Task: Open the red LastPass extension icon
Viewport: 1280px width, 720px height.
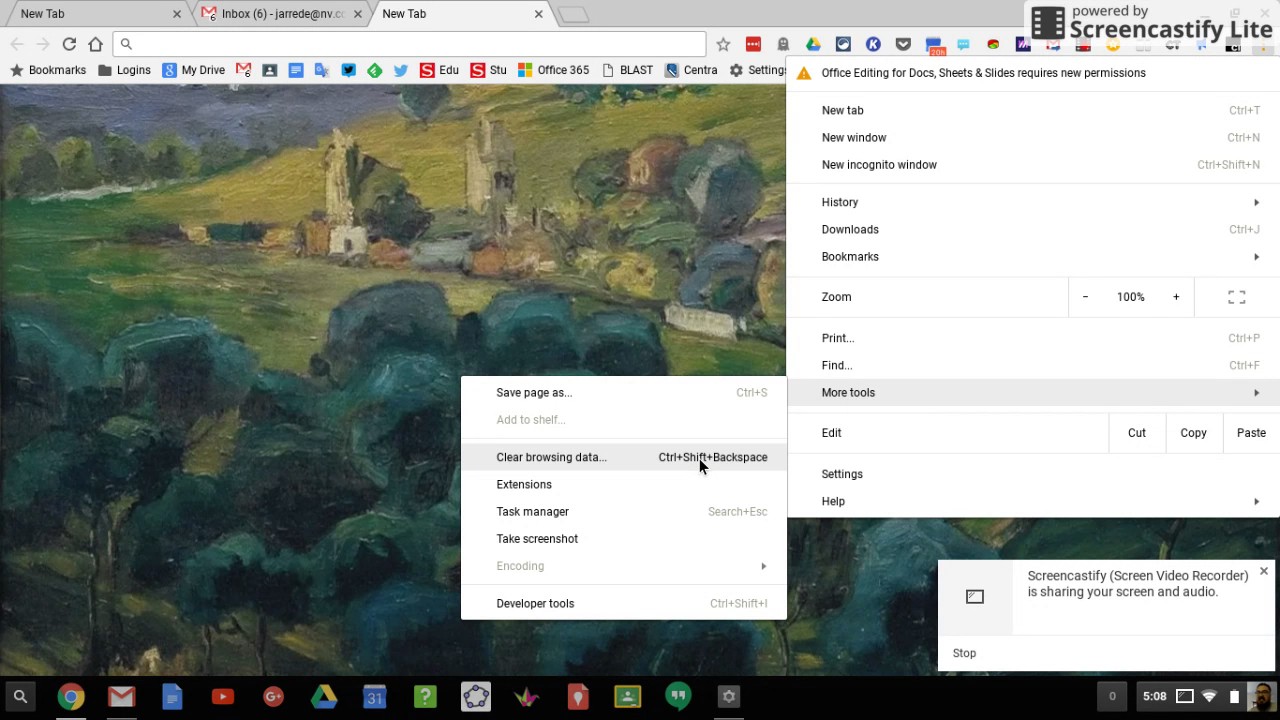Action: point(753,44)
